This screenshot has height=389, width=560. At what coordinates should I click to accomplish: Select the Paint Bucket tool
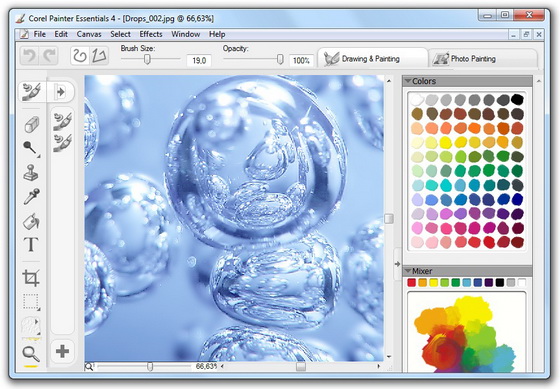coord(31,221)
